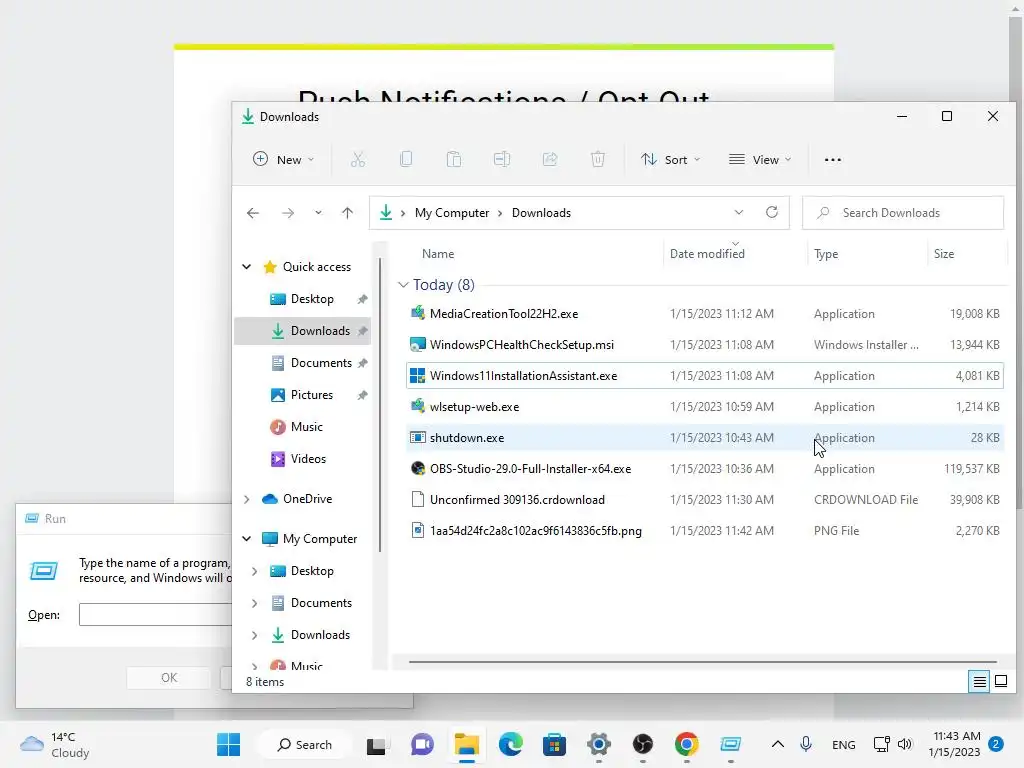Open the Chat app on taskbar
Image resolution: width=1024 pixels, height=768 pixels.
coord(423,744)
